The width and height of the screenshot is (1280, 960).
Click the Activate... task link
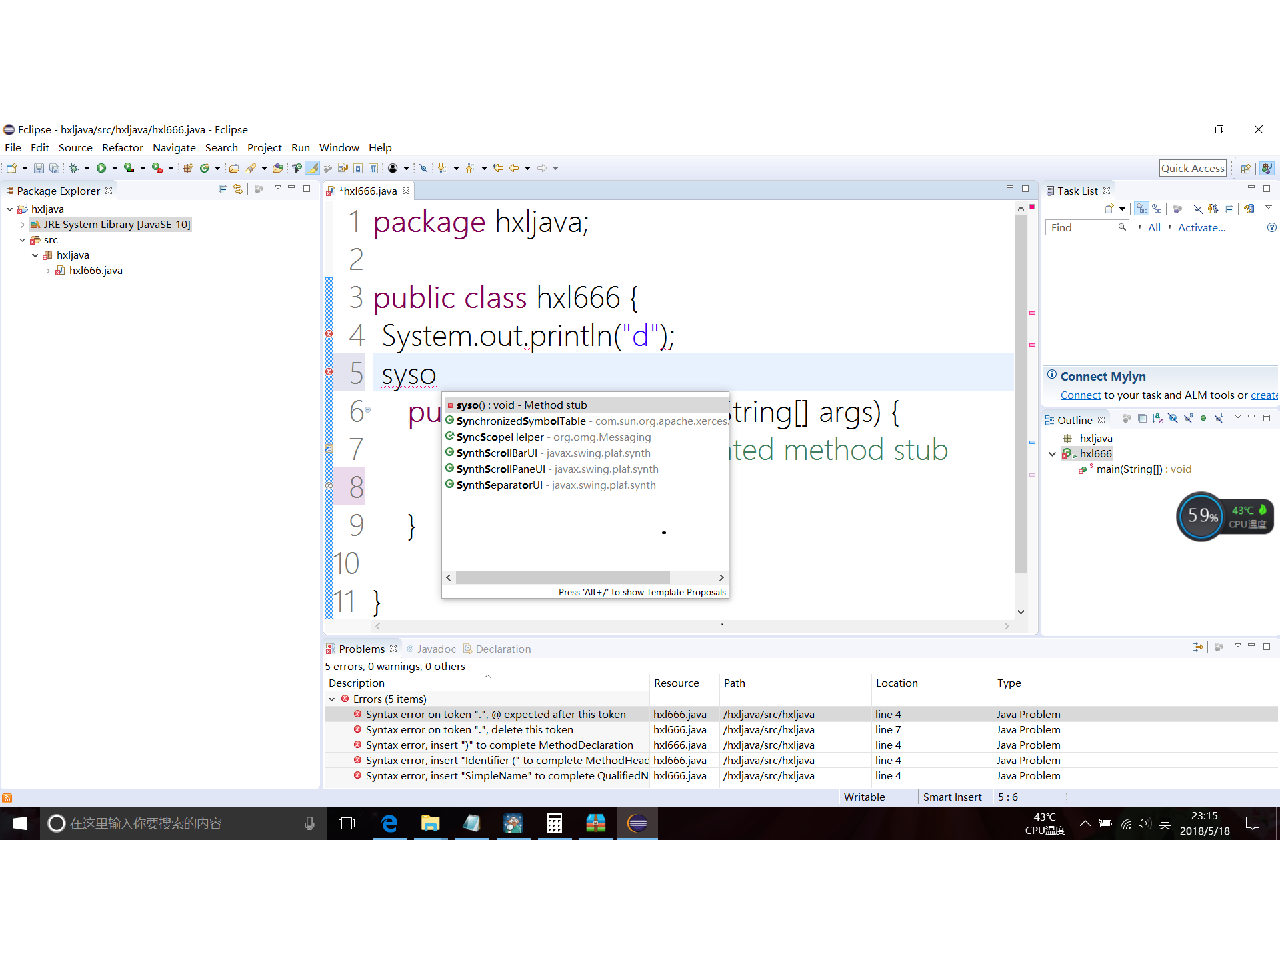tap(1201, 228)
